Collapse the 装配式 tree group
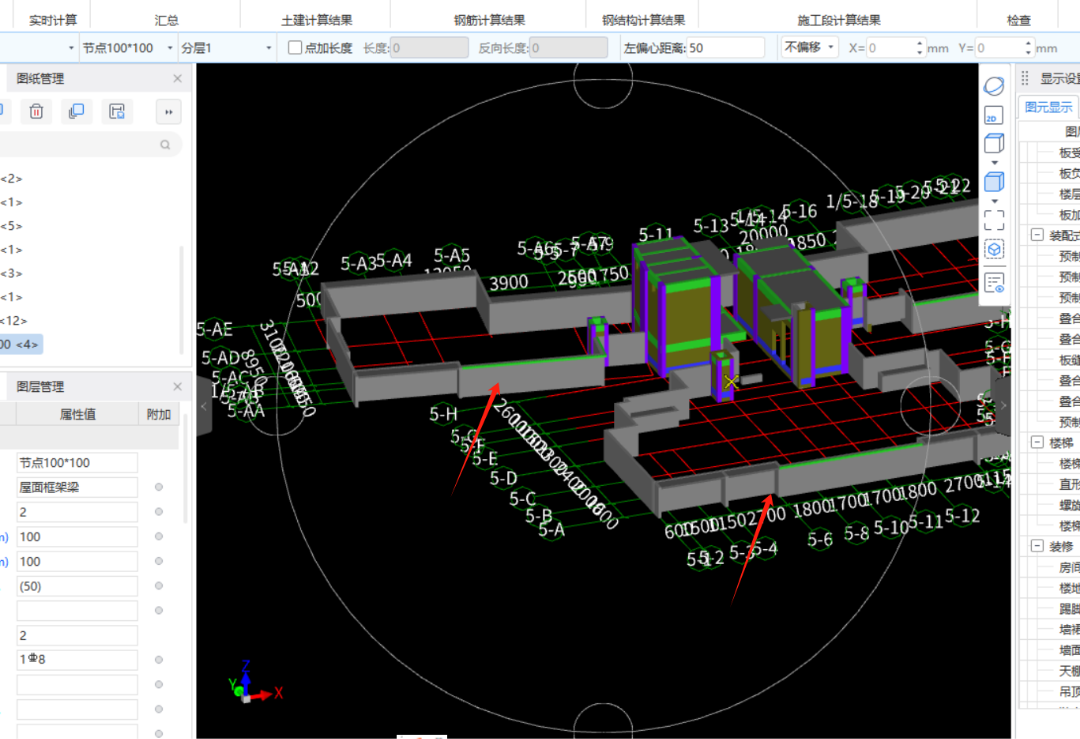 click(1037, 235)
